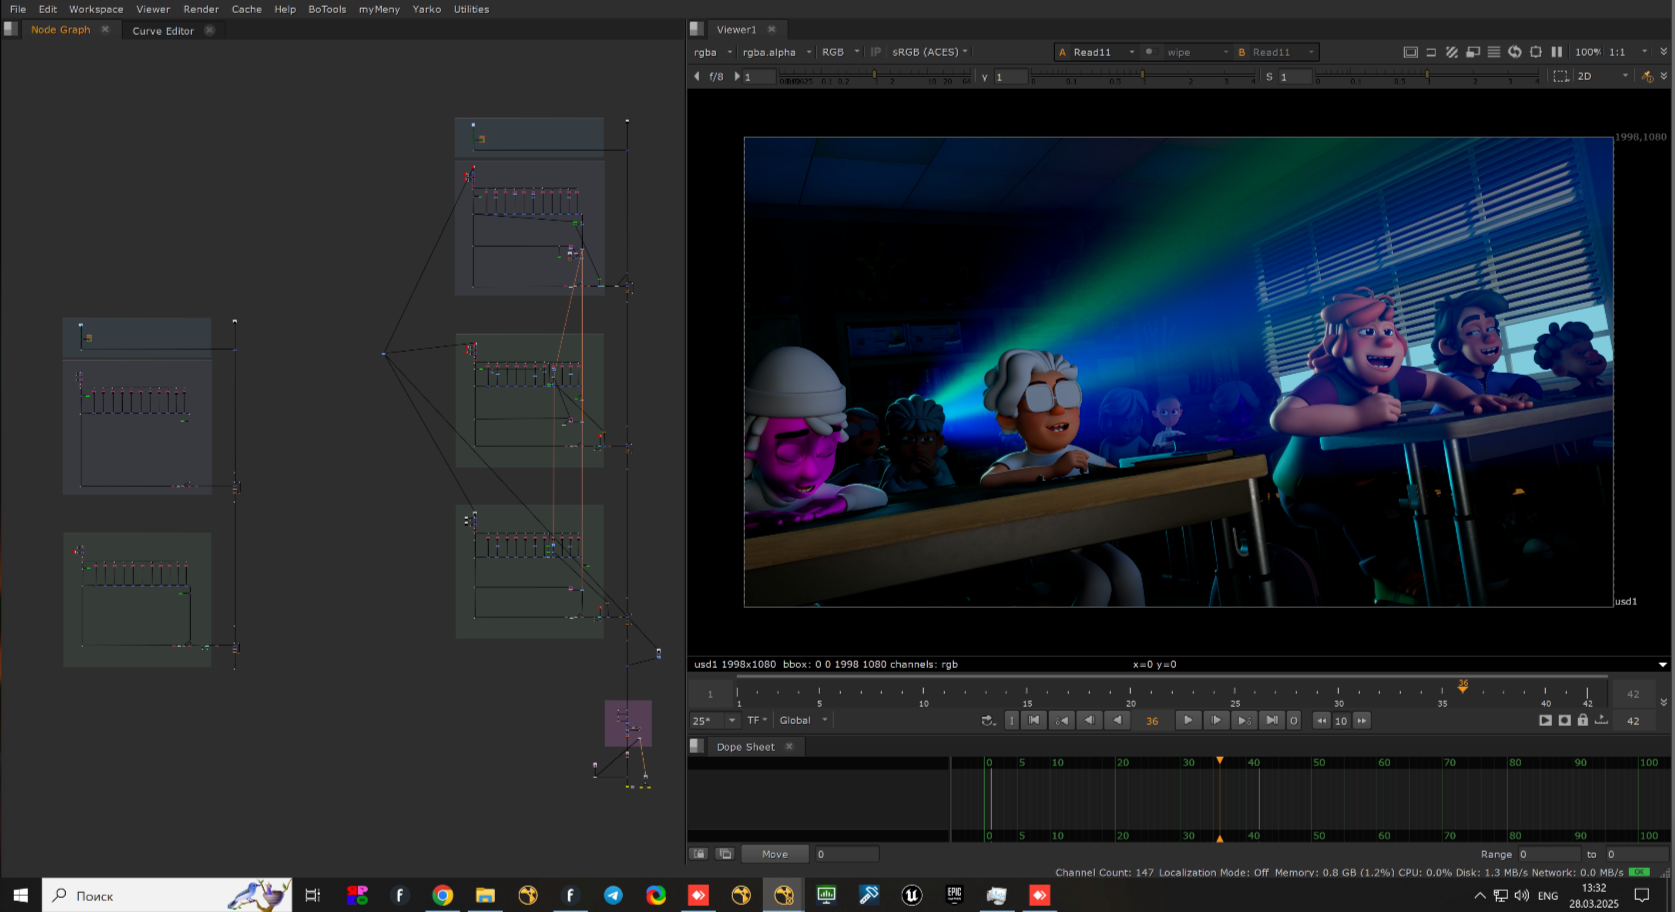Click the Move button in Dope Sheet
This screenshot has height=912, width=1675.
click(775, 854)
